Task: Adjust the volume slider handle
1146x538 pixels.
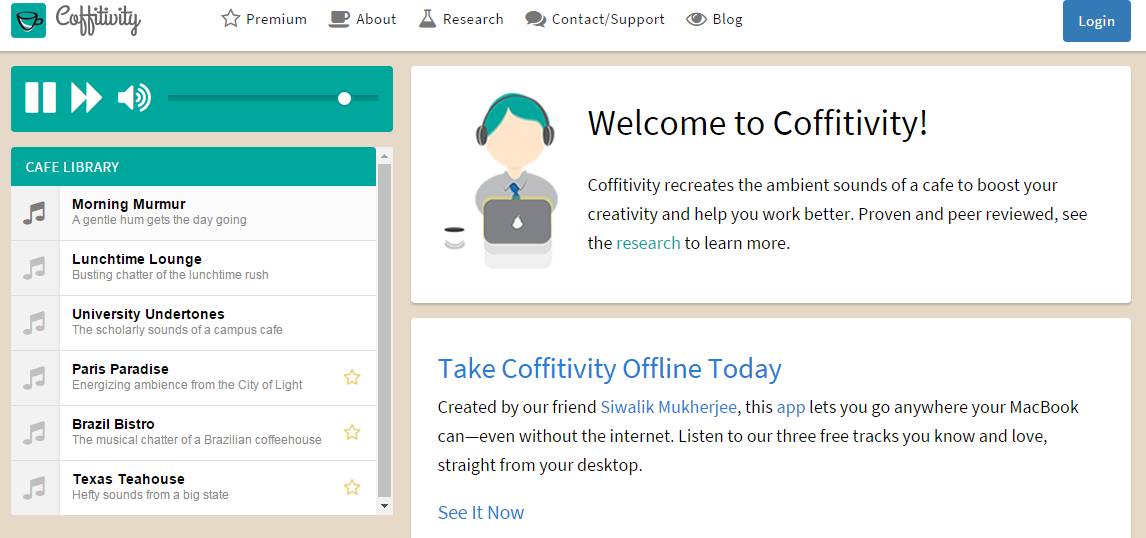Action: (x=344, y=98)
